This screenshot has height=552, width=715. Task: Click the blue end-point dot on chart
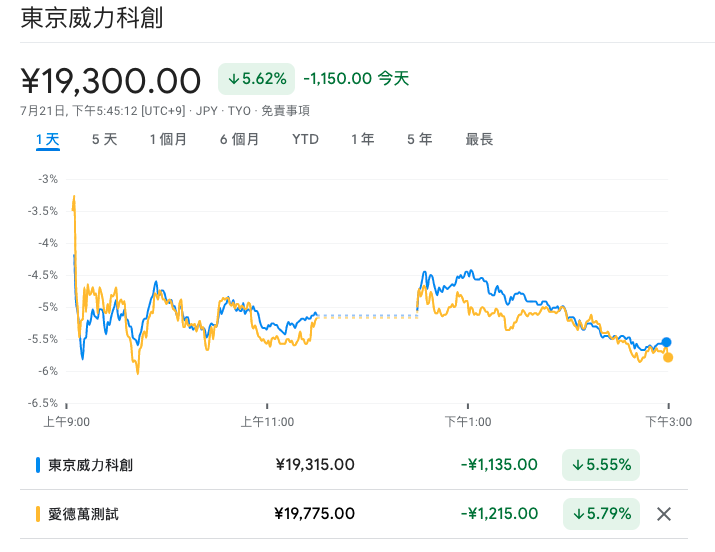[666, 342]
